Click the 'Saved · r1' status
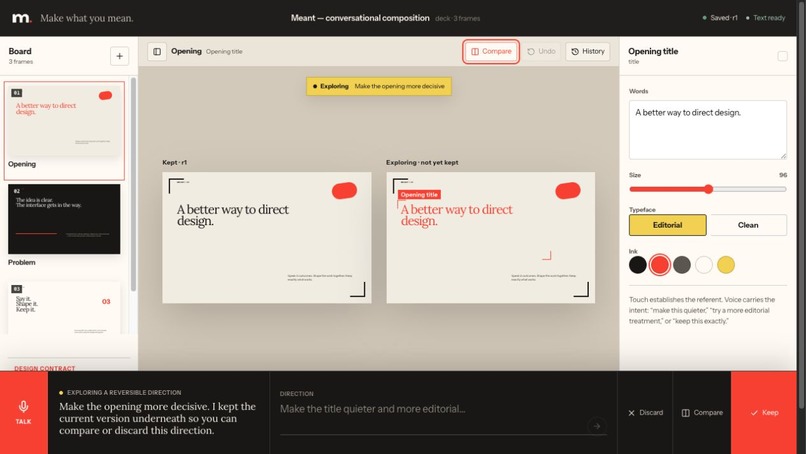This screenshot has width=806, height=454. click(x=720, y=18)
